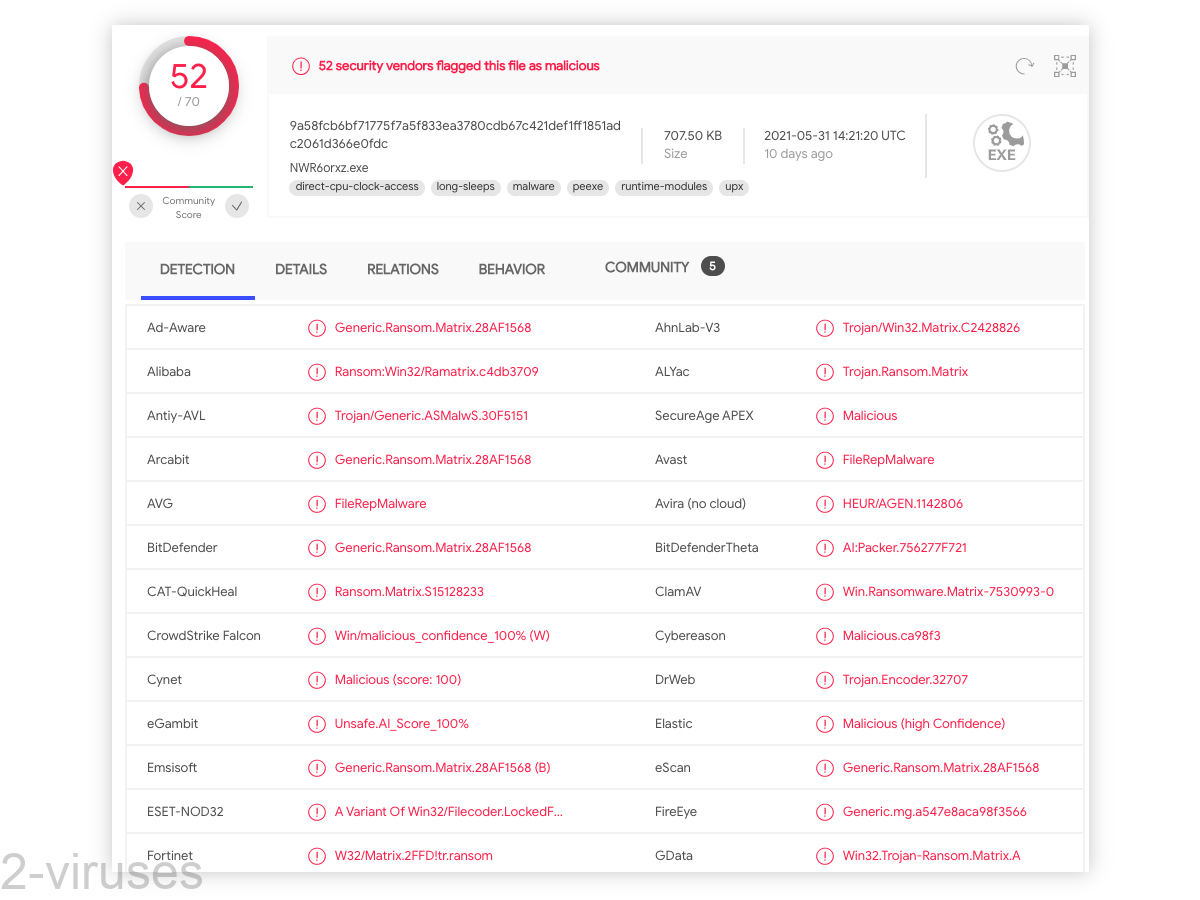This screenshot has height=900, width=1200.
Task: Click the community score red-green bar
Action: click(x=189, y=186)
